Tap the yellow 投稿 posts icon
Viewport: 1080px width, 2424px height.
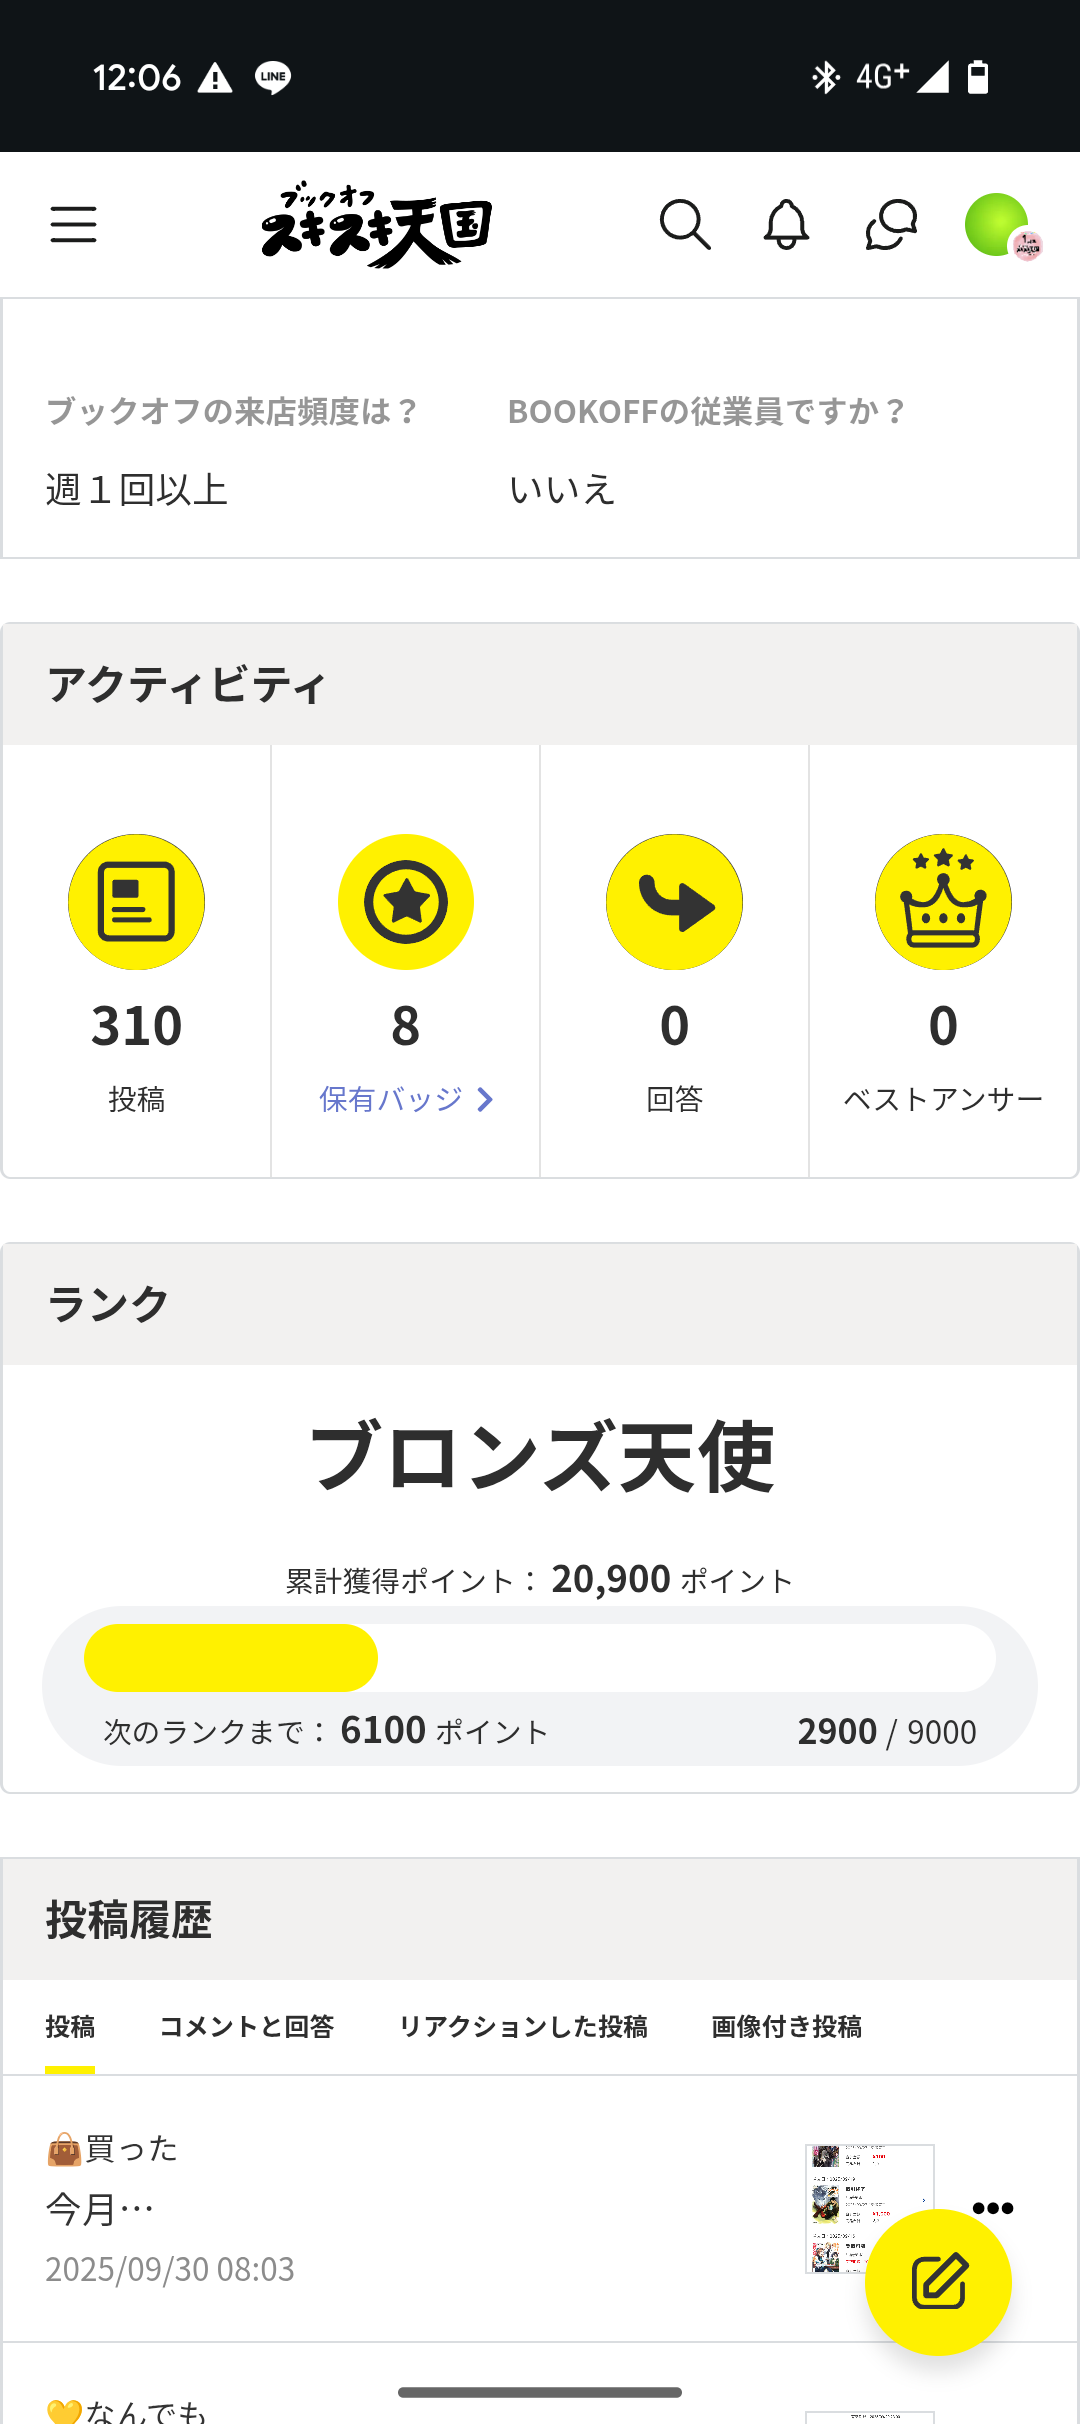(x=136, y=902)
